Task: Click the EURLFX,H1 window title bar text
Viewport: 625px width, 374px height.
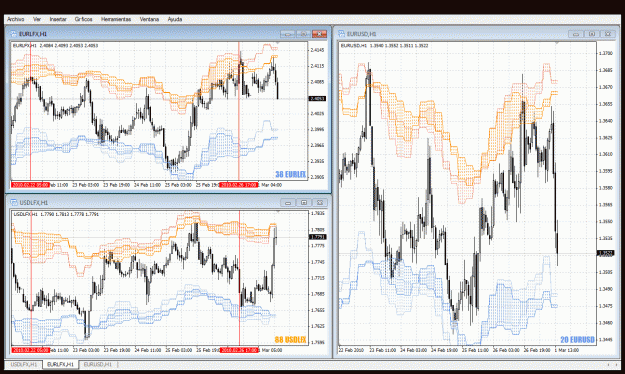Action: pos(33,34)
